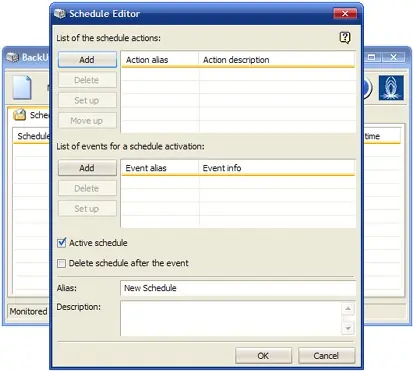The image size is (413, 371).
Task: Click Delete in events list
Action: click(x=87, y=188)
